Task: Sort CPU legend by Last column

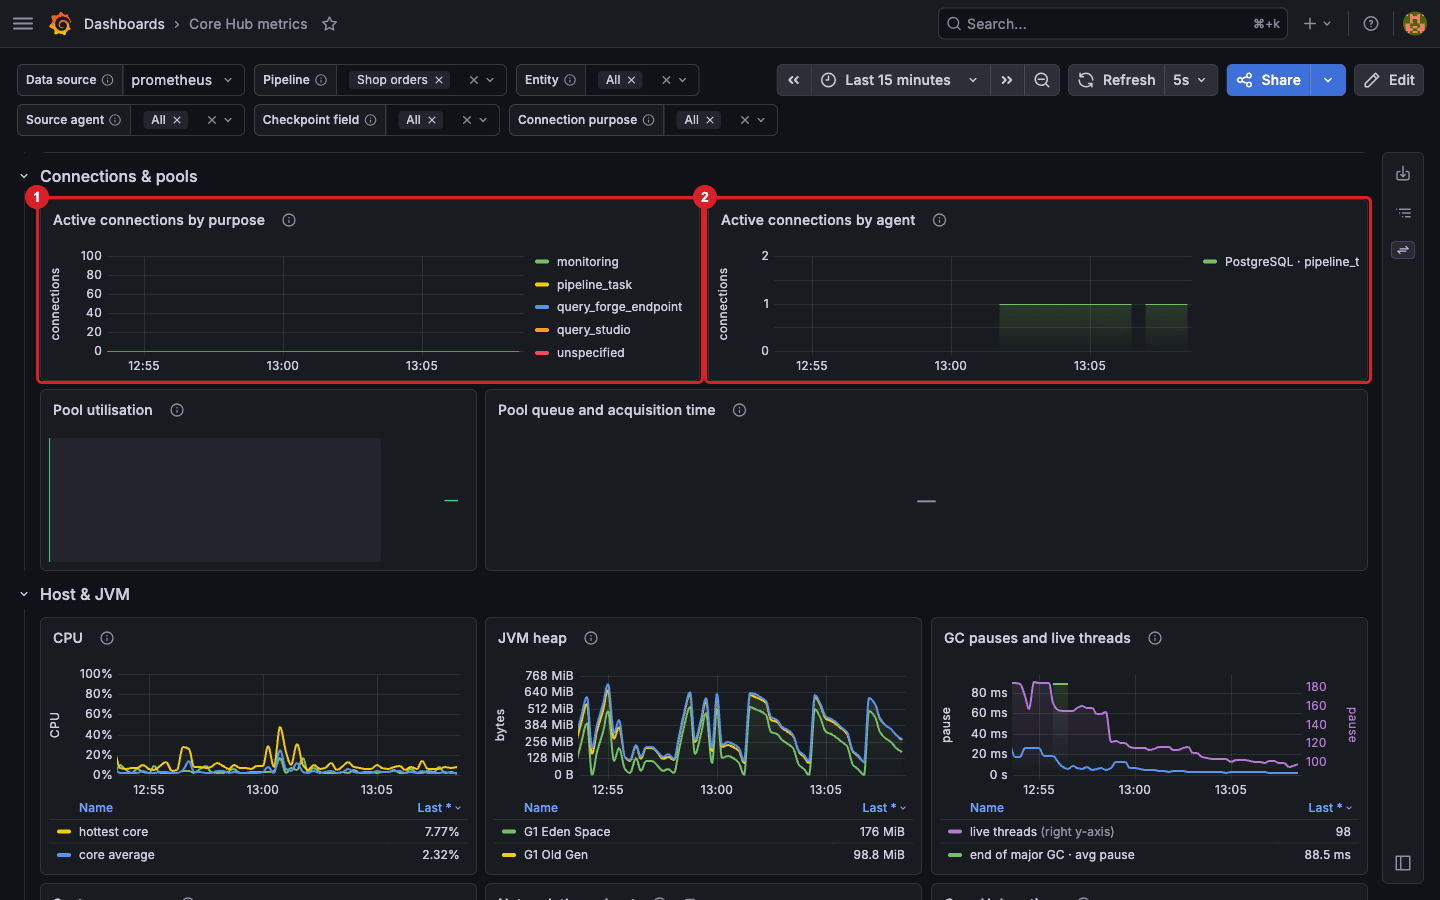Action: (x=439, y=808)
